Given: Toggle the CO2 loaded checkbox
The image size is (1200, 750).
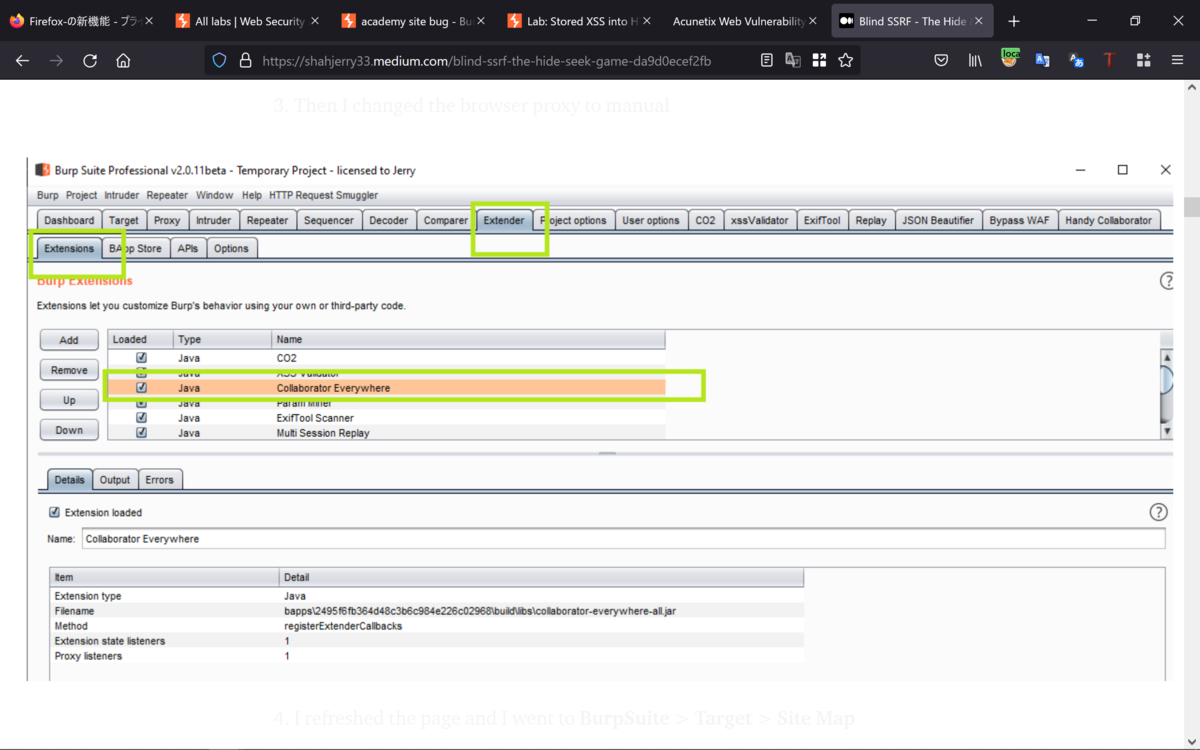Looking at the screenshot, I should [141, 357].
